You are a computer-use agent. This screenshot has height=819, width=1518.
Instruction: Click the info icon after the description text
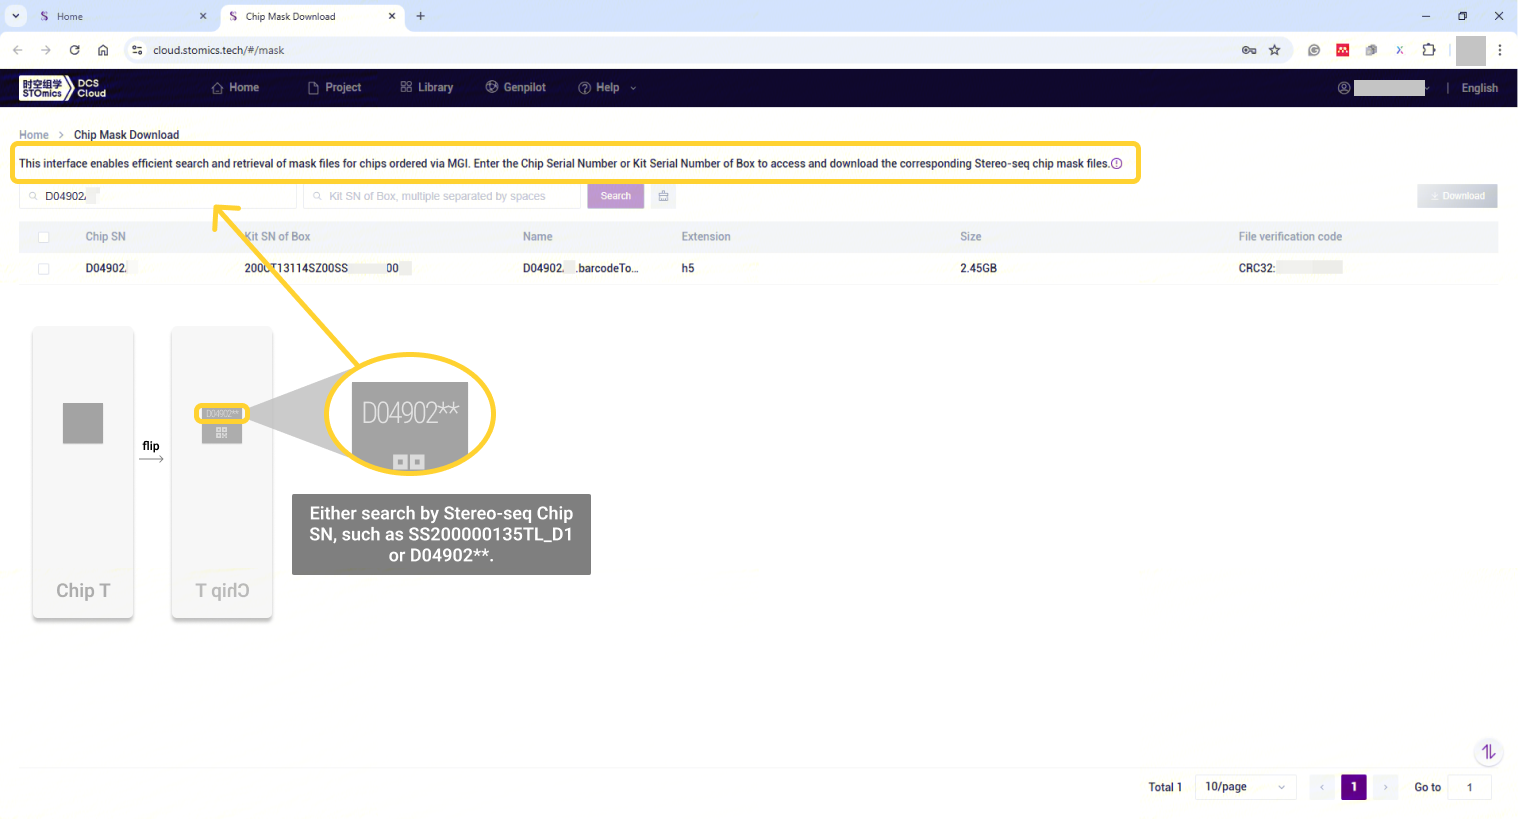[x=1117, y=164]
